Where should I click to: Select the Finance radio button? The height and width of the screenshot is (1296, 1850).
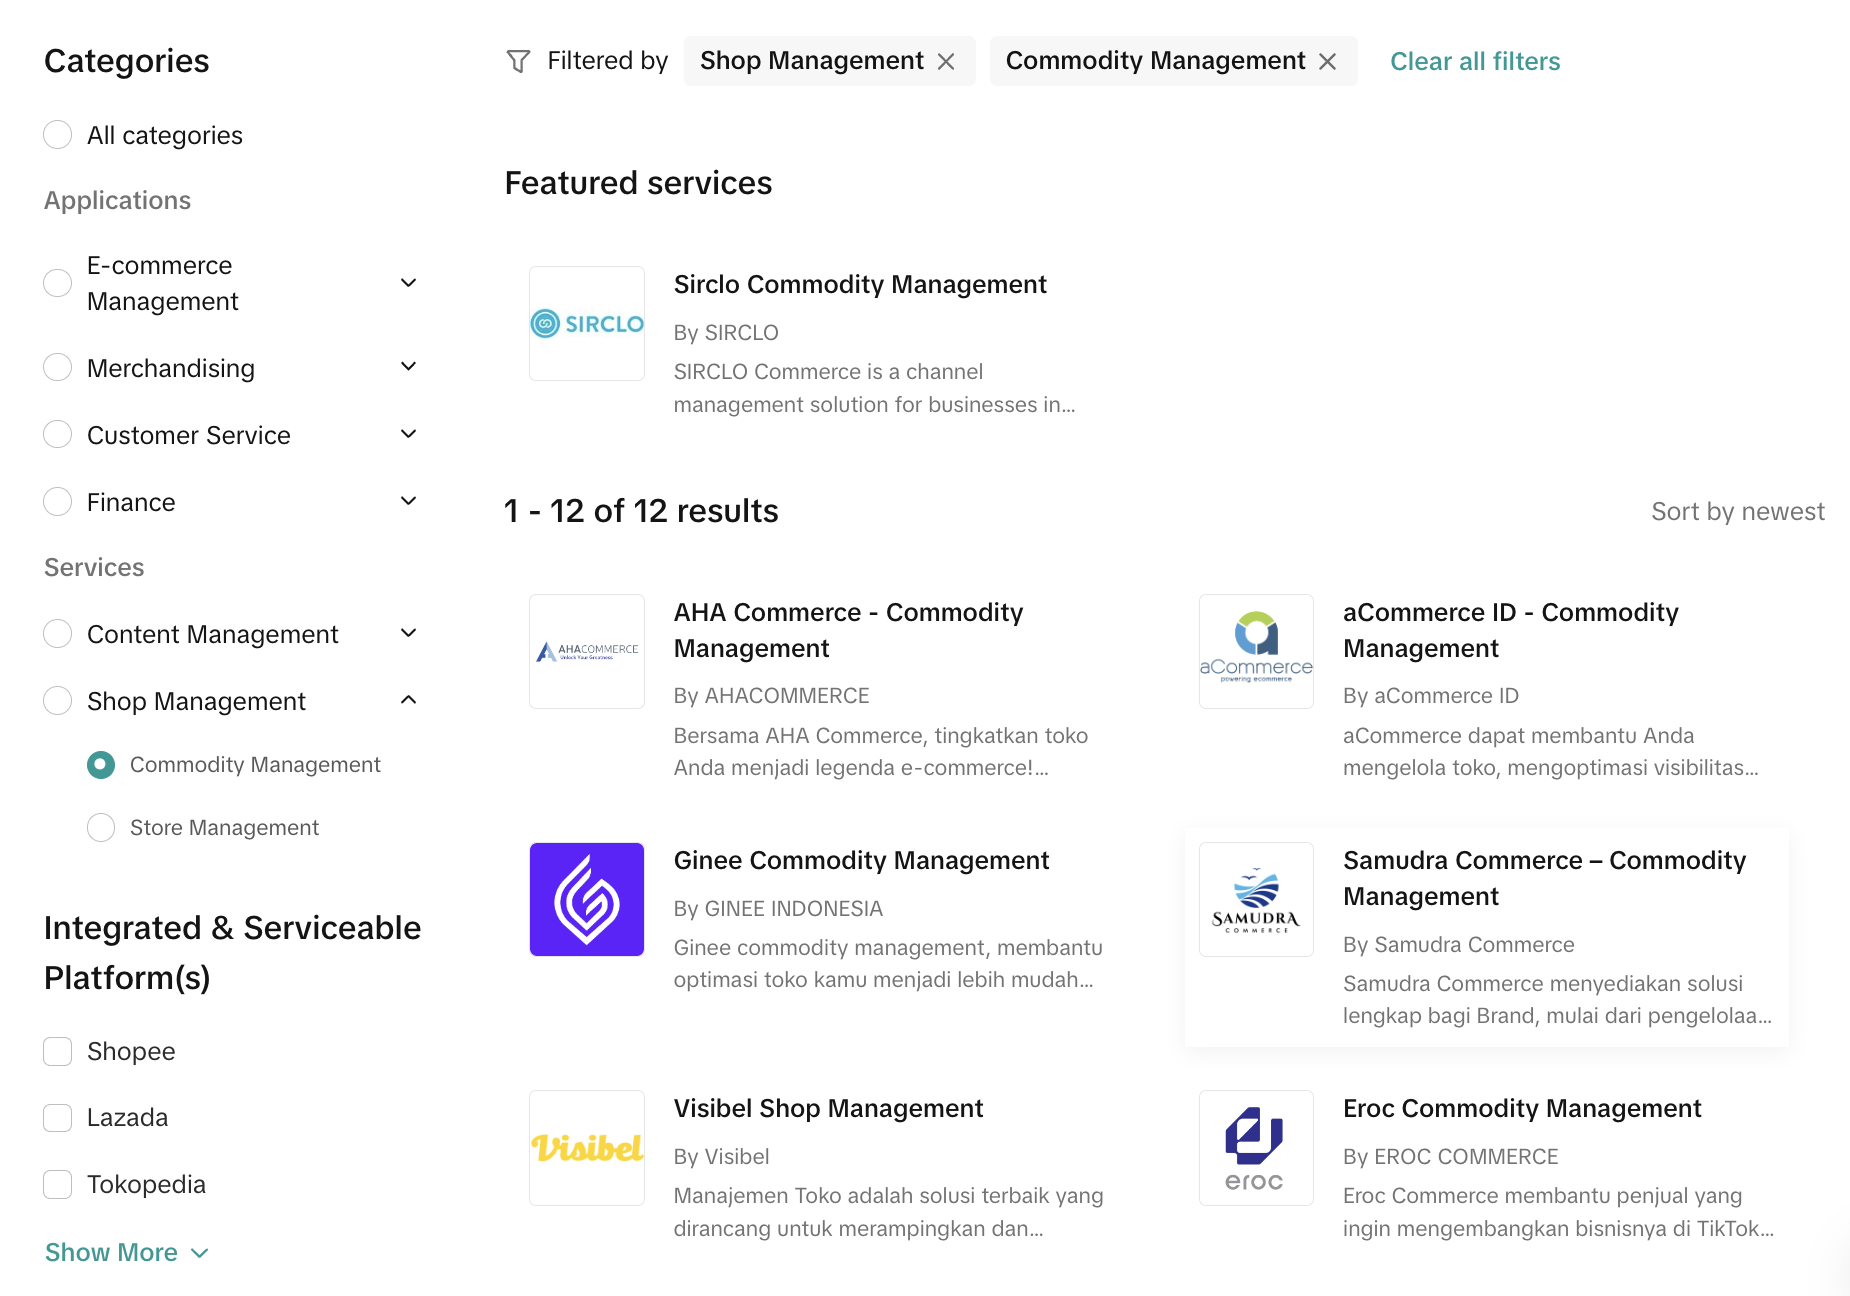point(58,502)
